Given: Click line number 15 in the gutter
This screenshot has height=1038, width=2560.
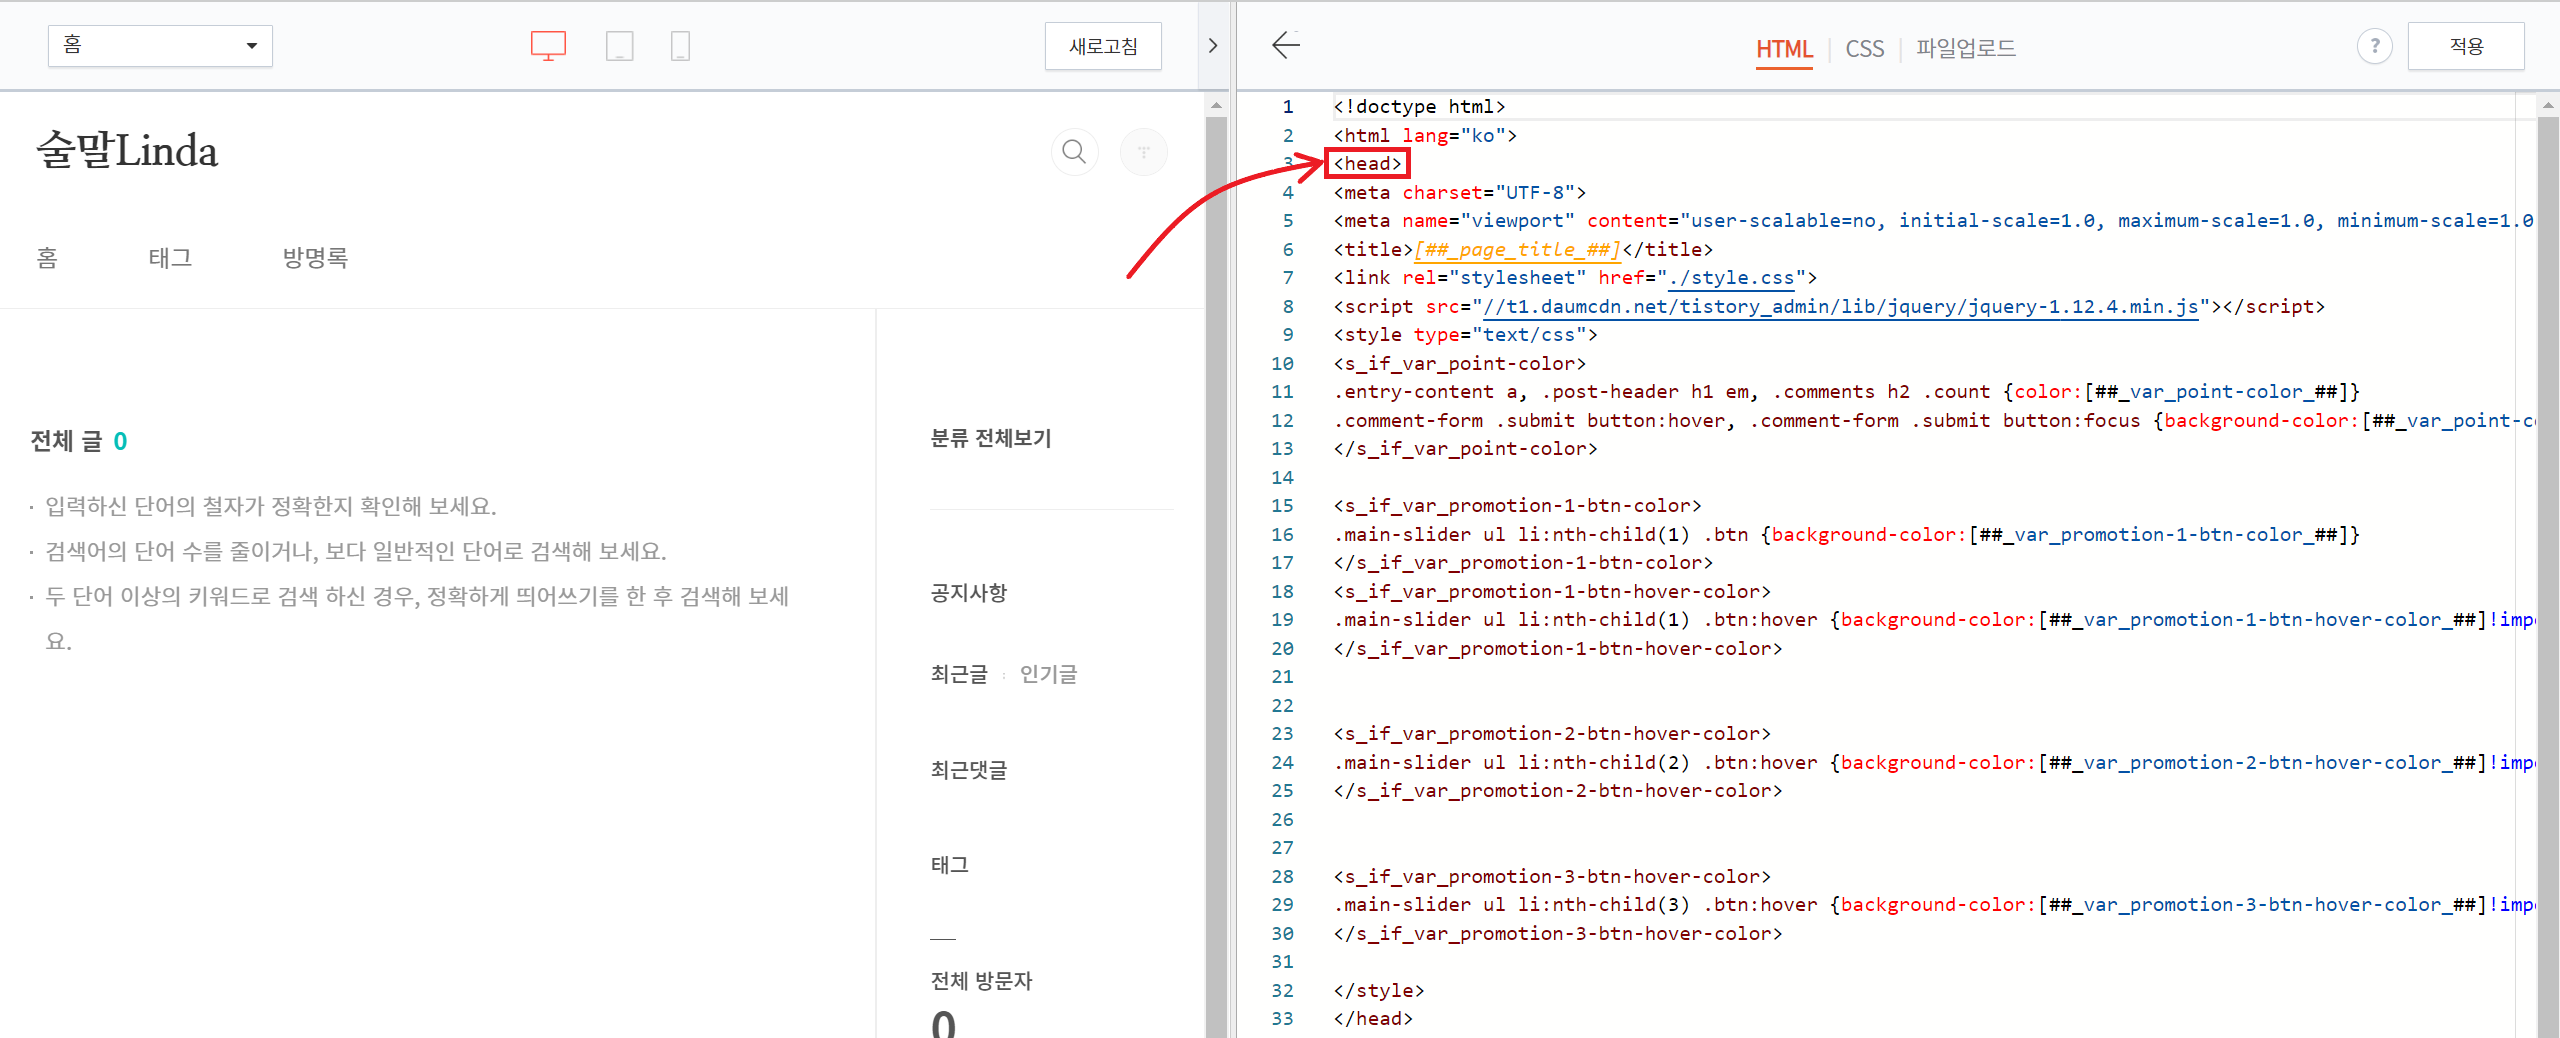Looking at the screenshot, I should click(1282, 506).
